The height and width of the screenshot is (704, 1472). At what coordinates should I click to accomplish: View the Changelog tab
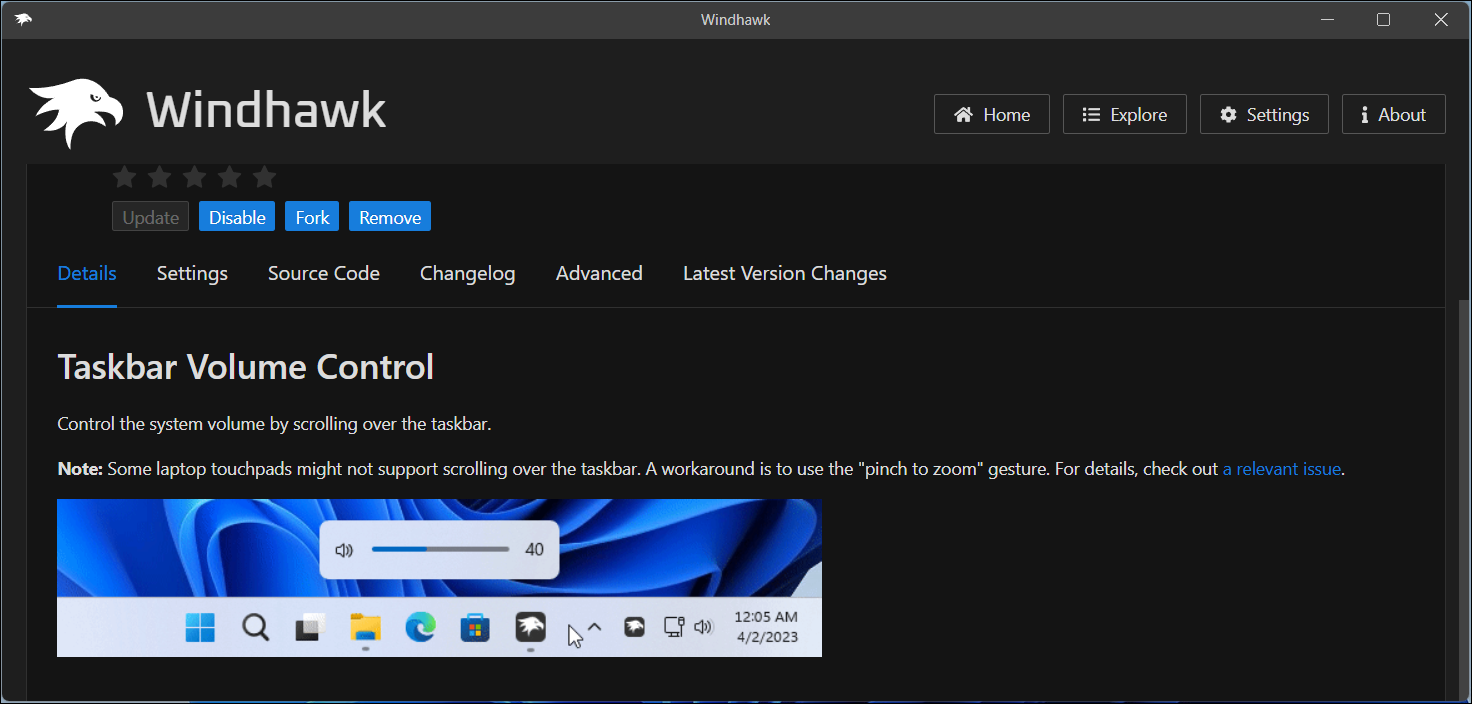click(x=467, y=273)
